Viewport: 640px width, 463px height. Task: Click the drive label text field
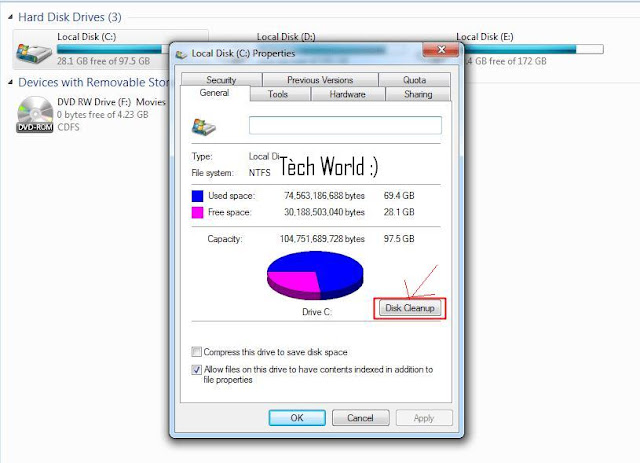coord(345,125)
